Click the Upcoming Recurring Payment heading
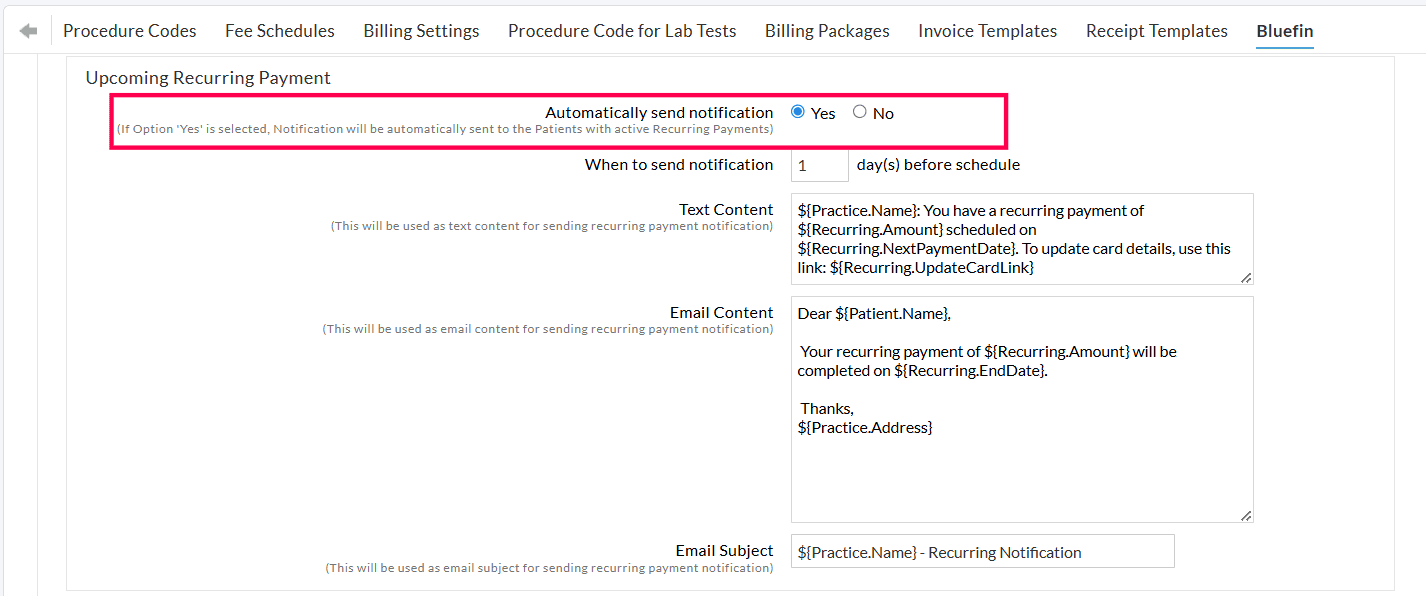Image resolution: width=1426 pixels, height=596 pixels. 208,77
